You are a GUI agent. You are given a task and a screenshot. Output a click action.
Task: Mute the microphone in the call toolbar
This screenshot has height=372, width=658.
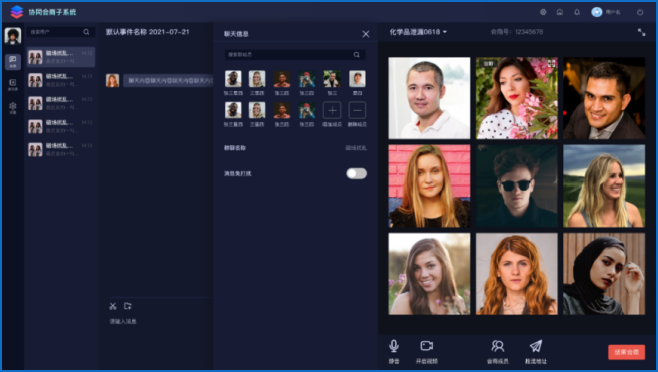[x=394, y=346]
